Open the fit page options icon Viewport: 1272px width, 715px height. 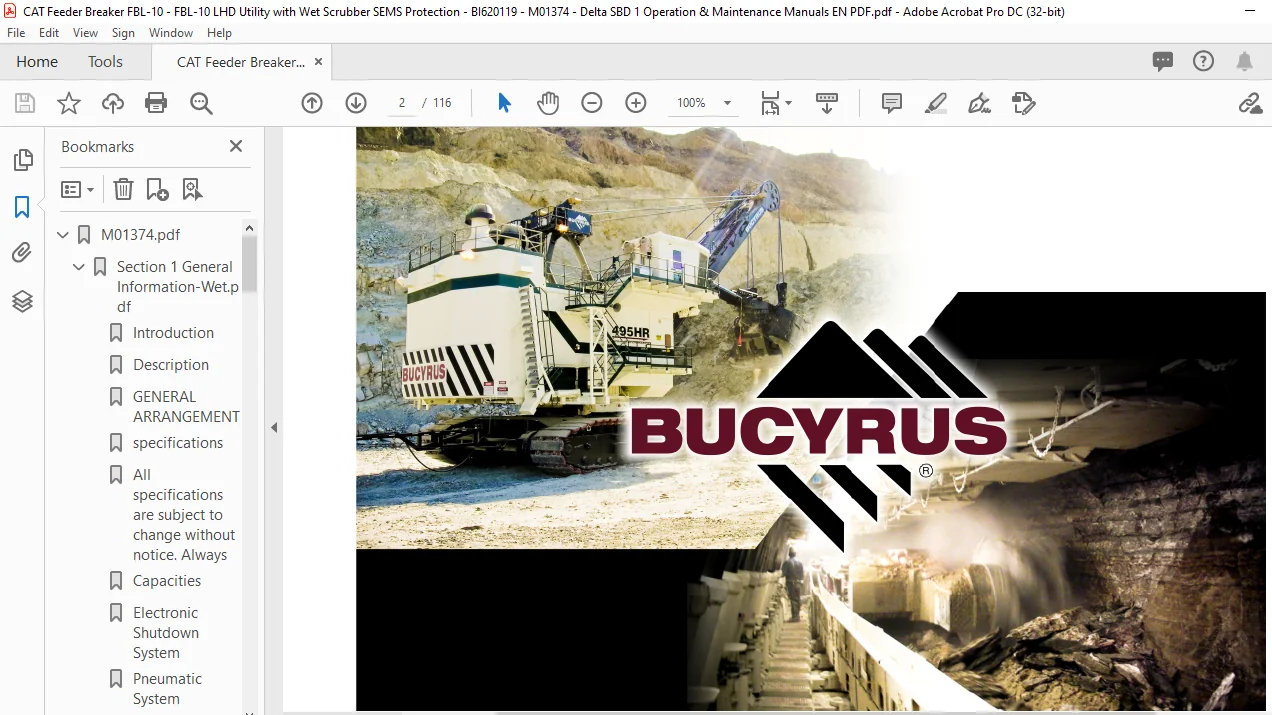click(x=776, y=103)
